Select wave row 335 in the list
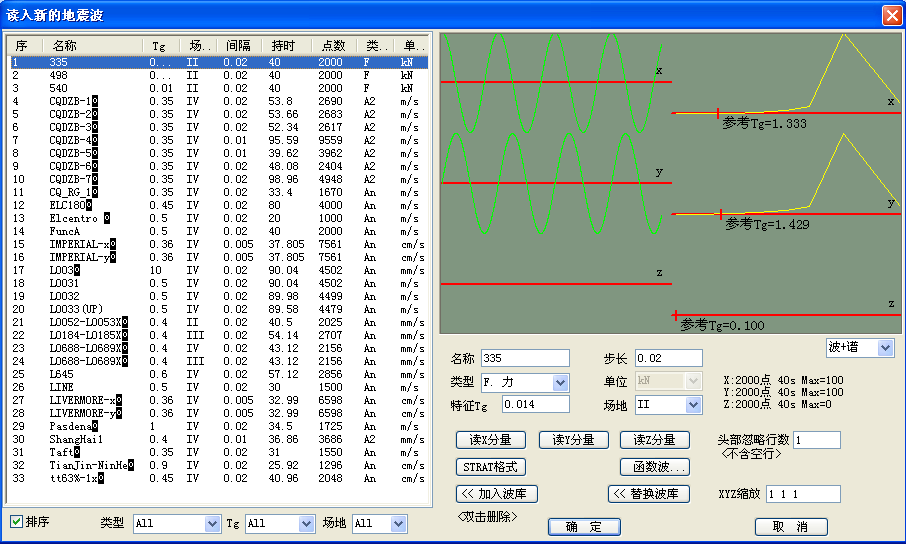The height and width of the screenshot is (544, 906). coord(219,62)
